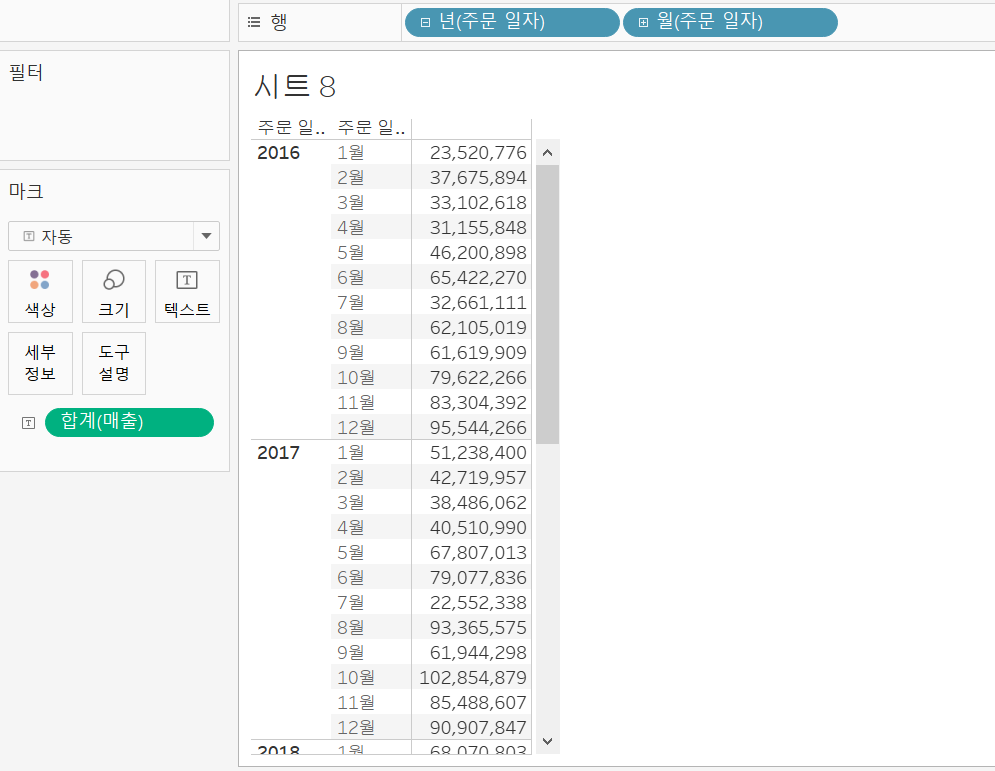This screenshot has height=771, width=995.
Task: Select the value 79,077,836
Action: pyautogui.click(x=478, y=578)
